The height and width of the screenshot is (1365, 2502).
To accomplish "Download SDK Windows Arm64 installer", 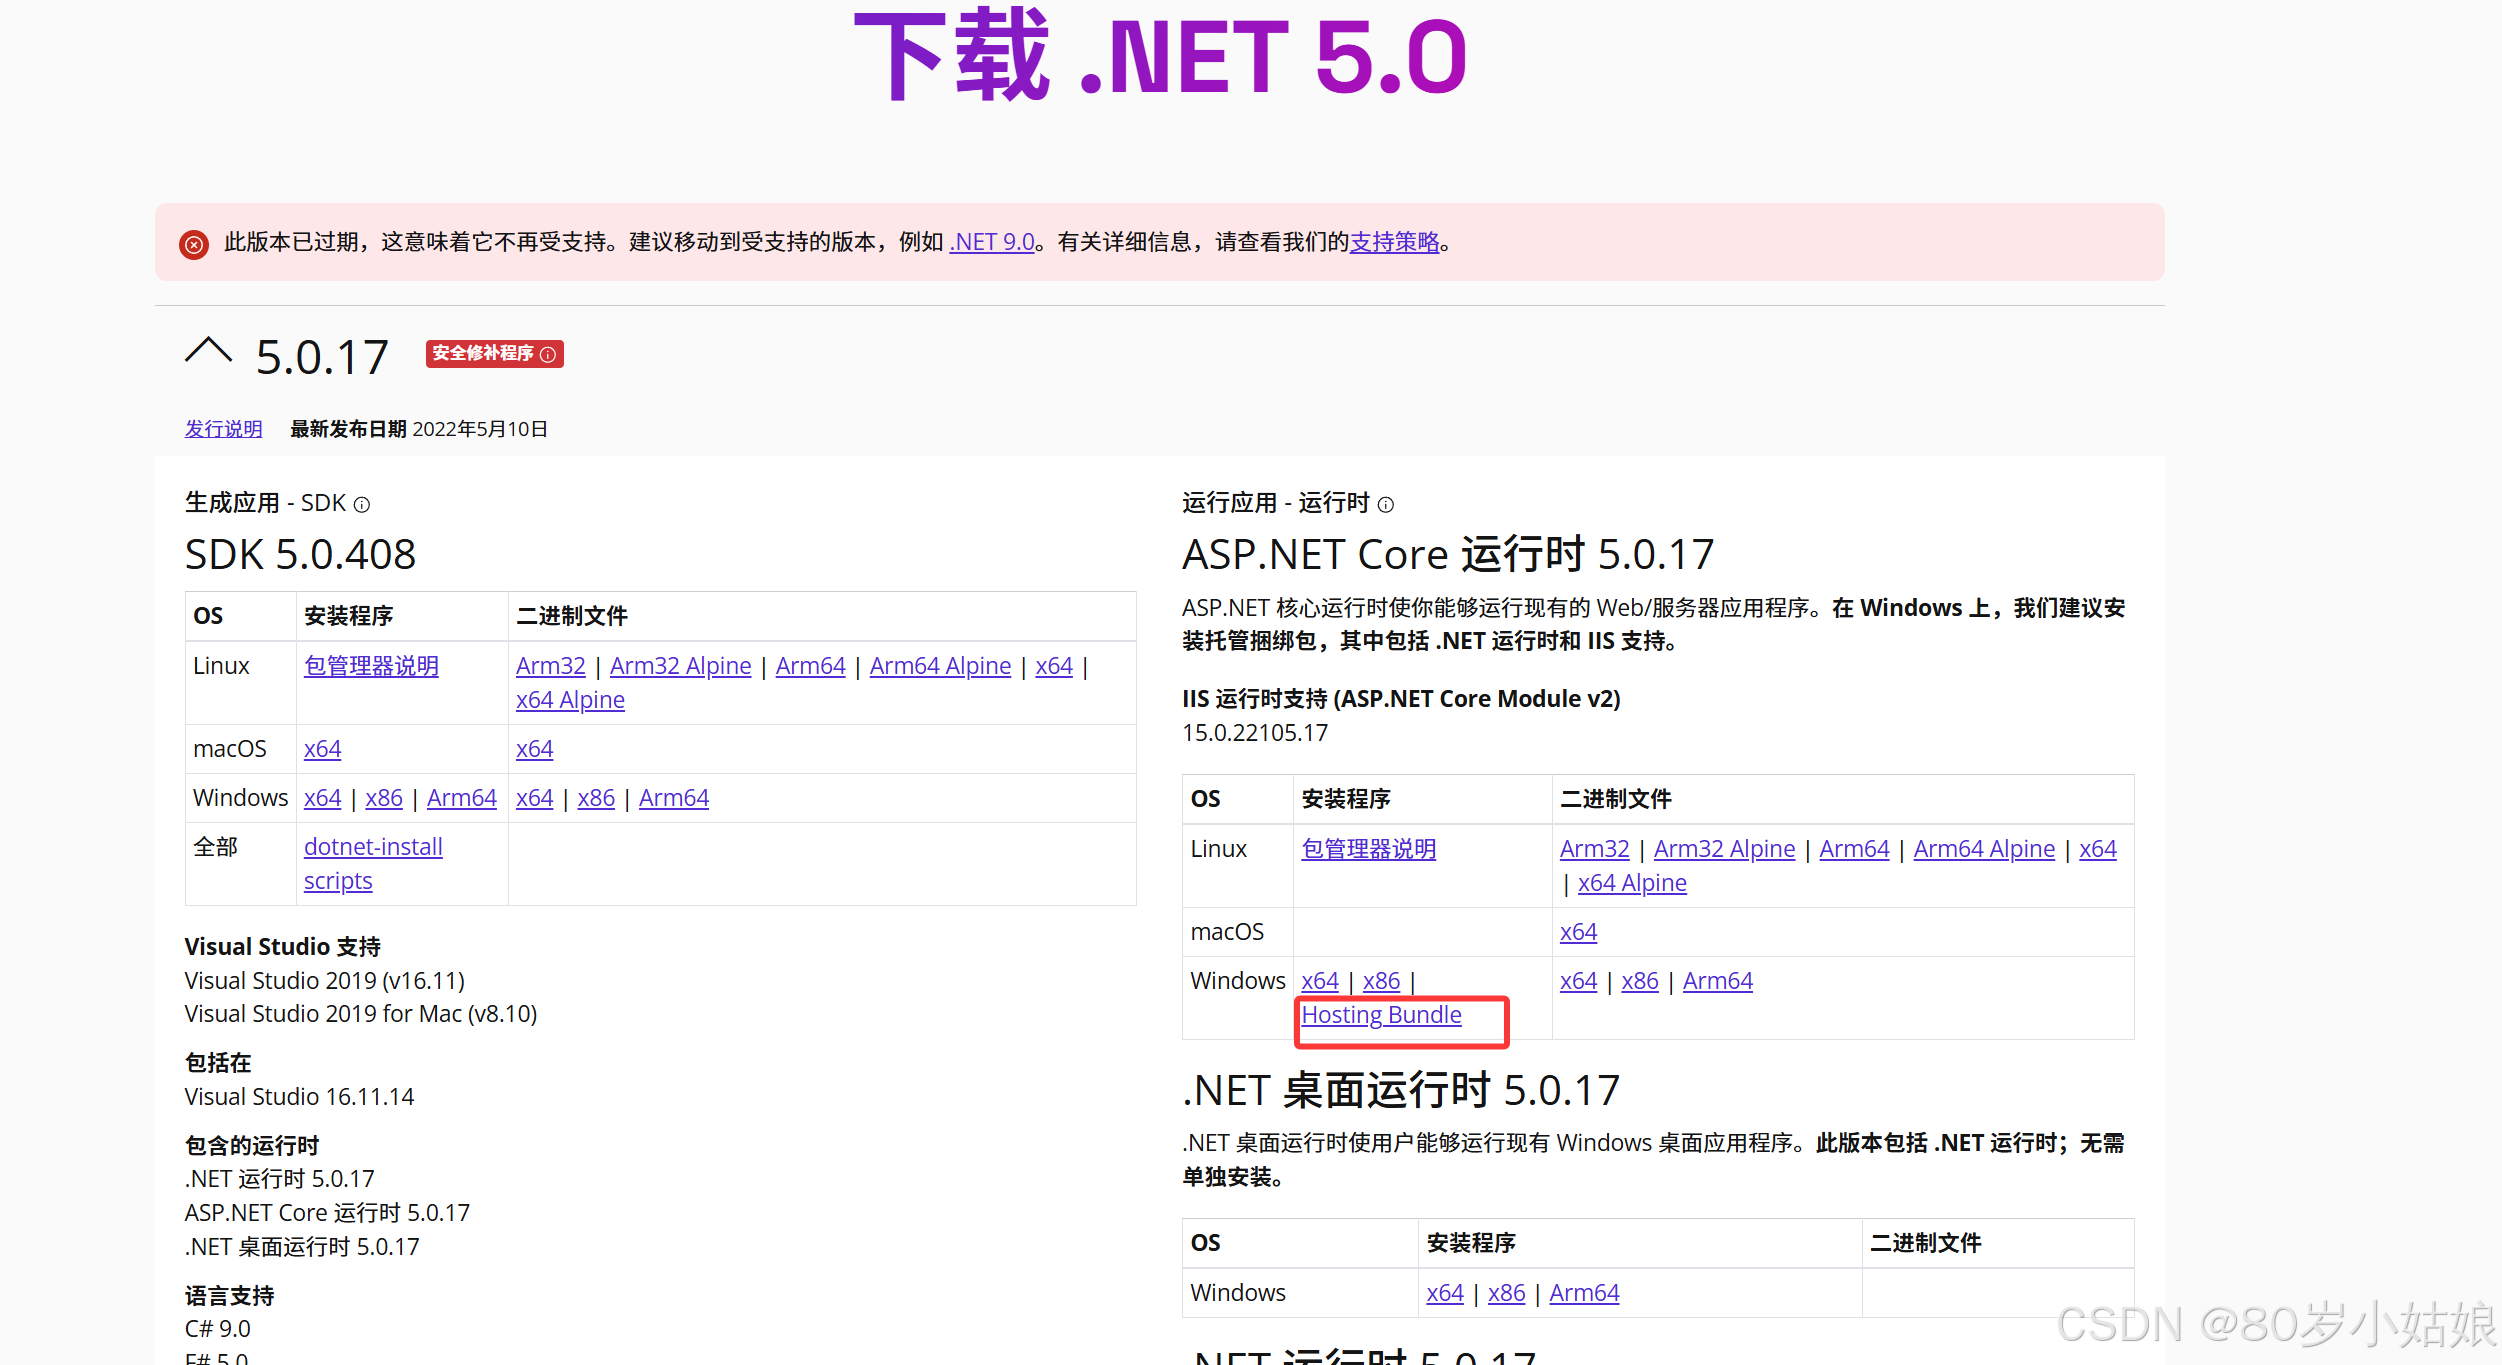I will pyautogui.click(x=462, y=798).
